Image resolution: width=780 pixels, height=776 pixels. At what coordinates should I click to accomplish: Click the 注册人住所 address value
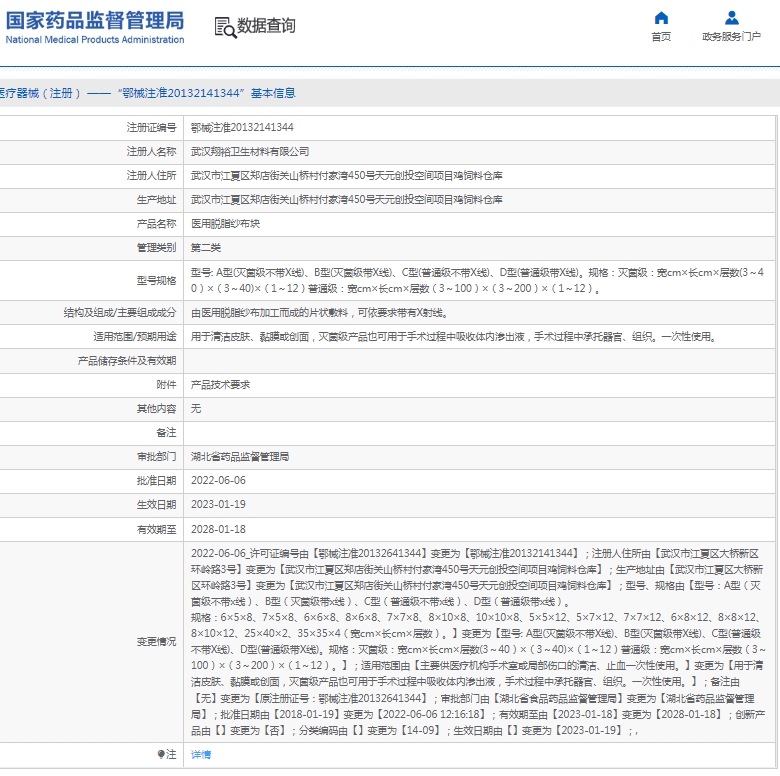347,176
